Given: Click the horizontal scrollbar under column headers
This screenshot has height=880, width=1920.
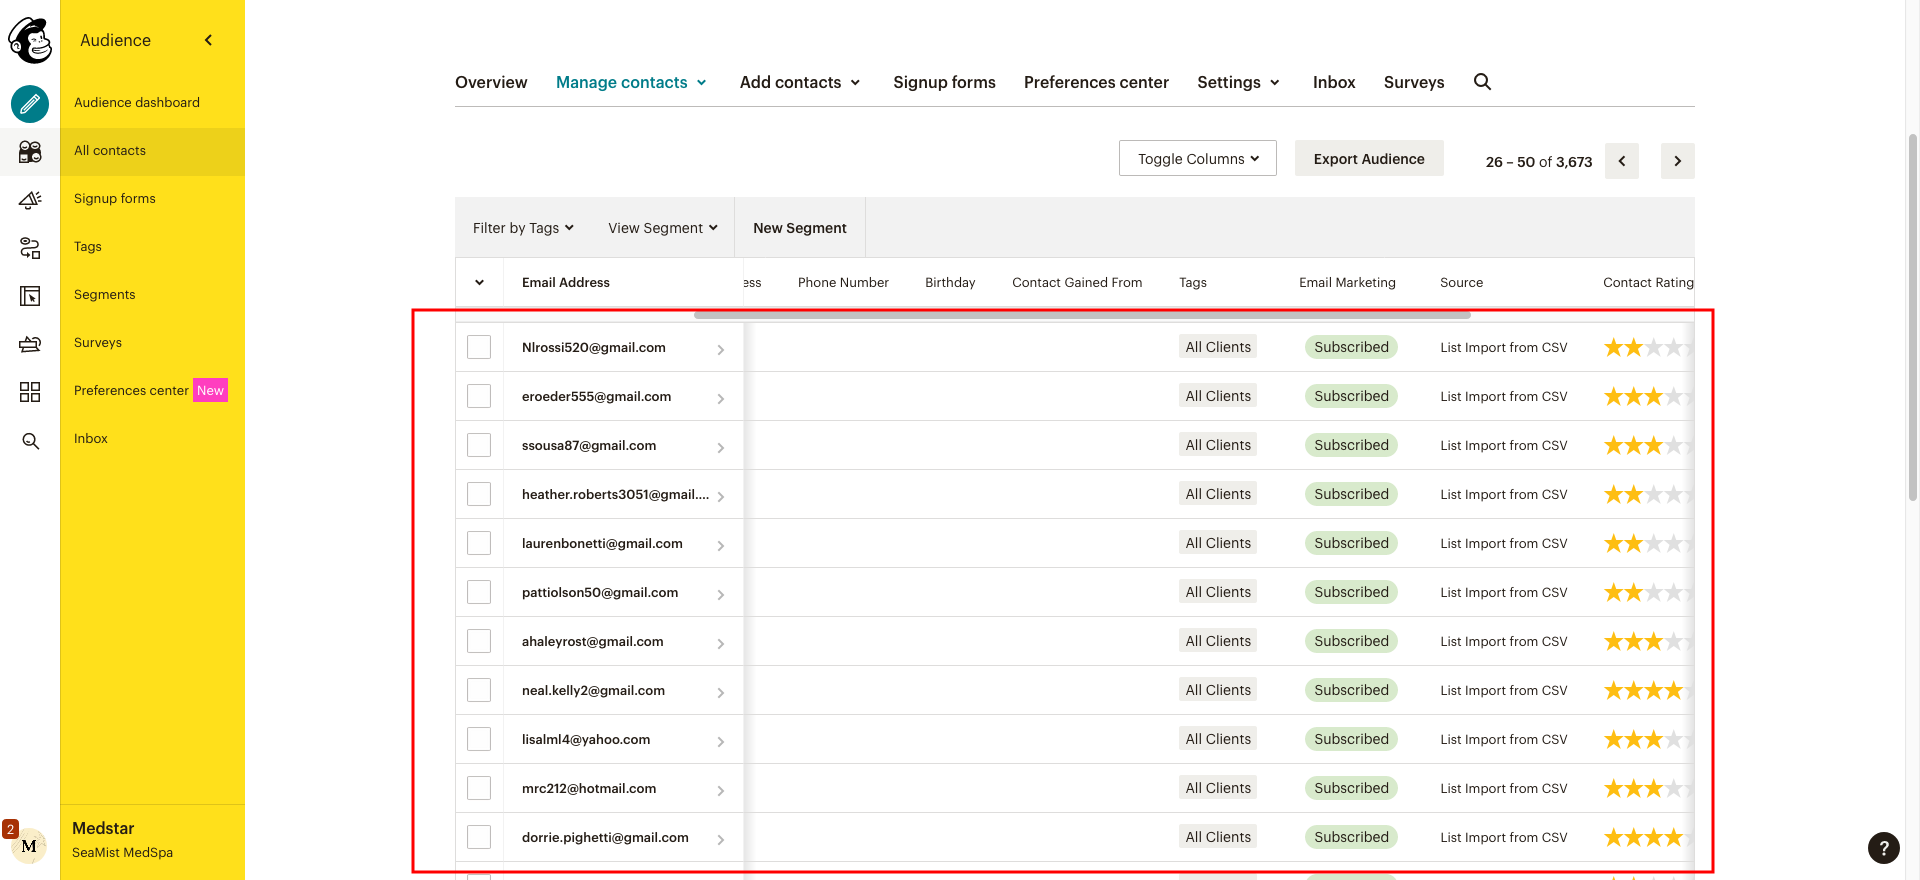Looking at the screenshot, I should [1082, 315].
